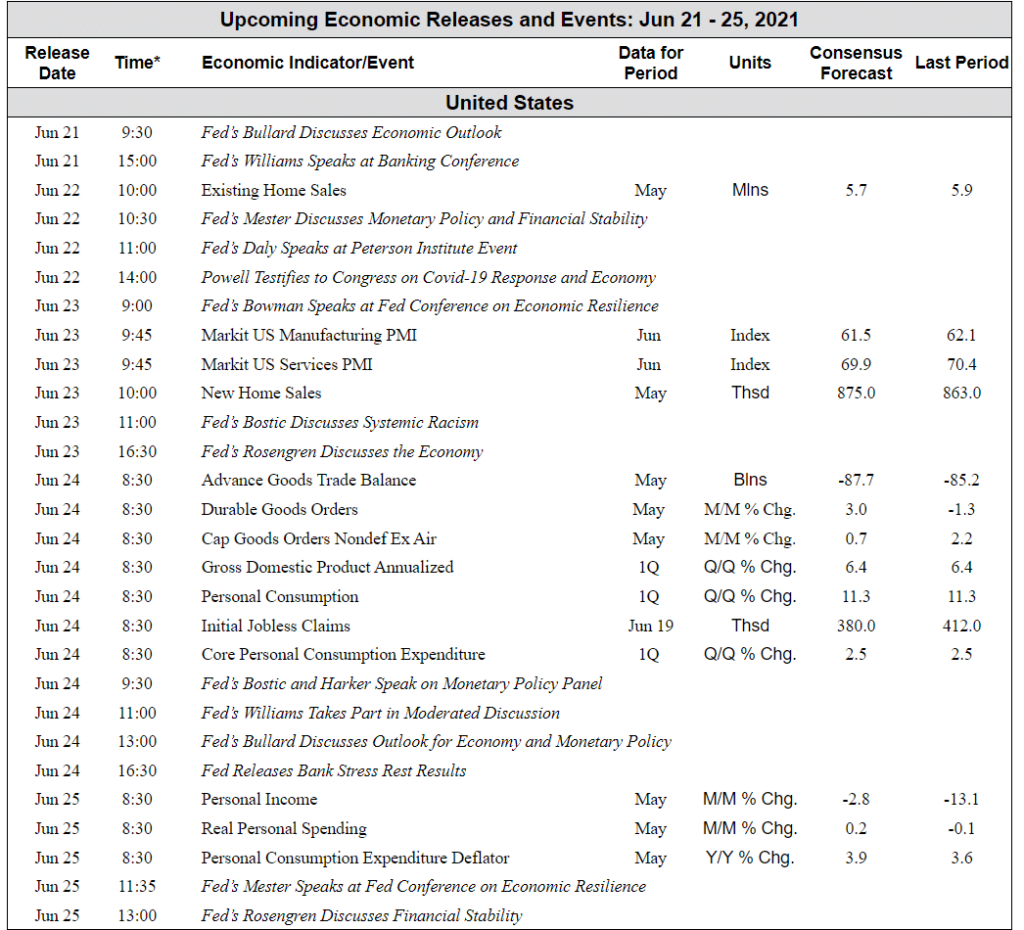The height and width of the screenshot is (930, 1024).
Task: Click the 412.0 jobless claims last period
Action: click(961, 626)
